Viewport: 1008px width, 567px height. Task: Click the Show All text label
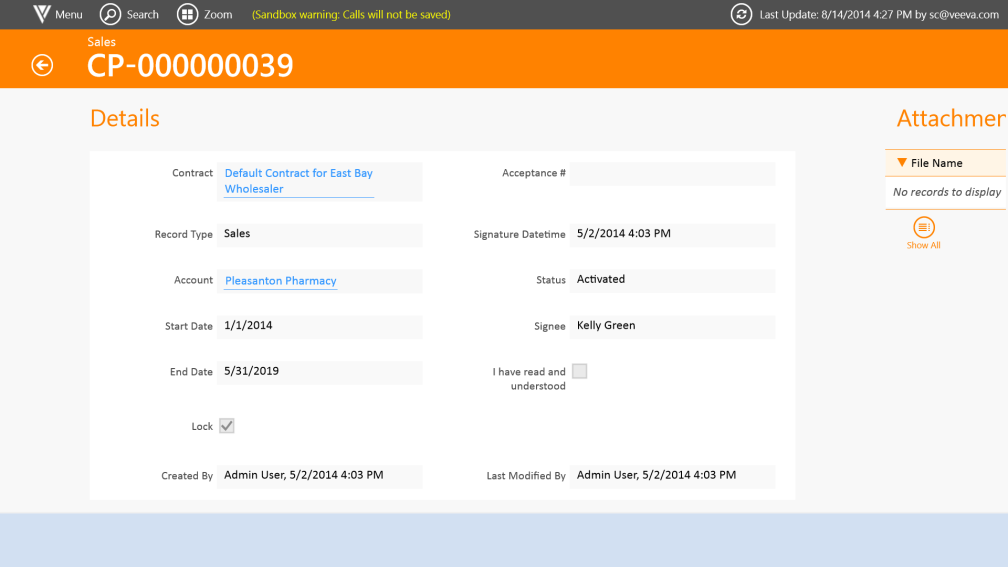pos(923,245)
